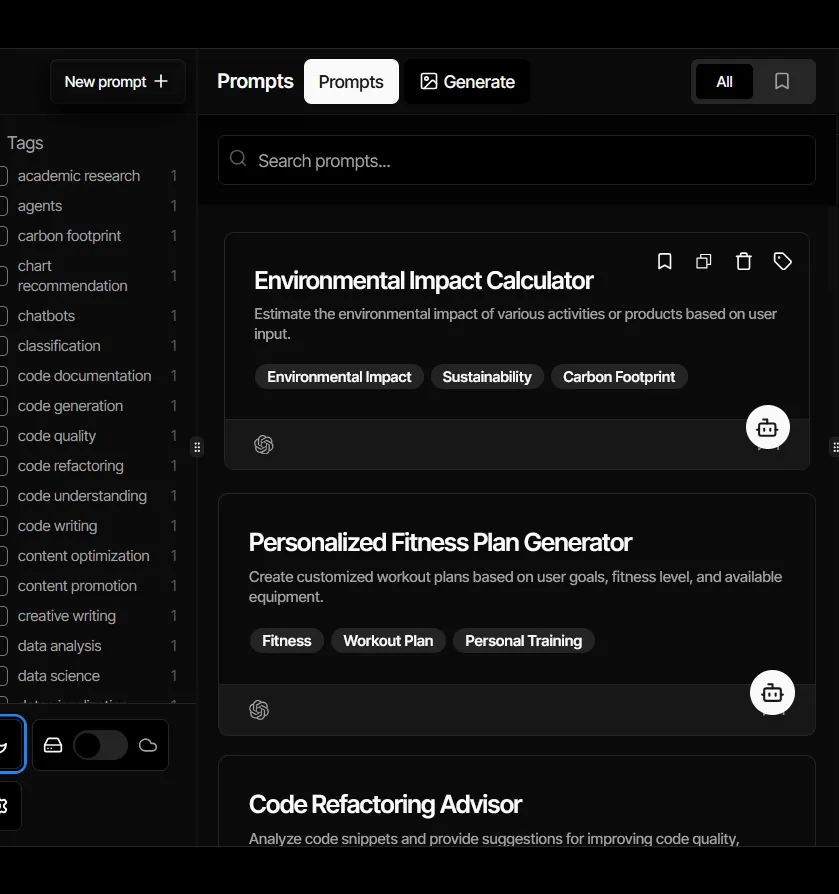839x894 pixels.
Task: Create a New prompt
Action: [117, 82]
